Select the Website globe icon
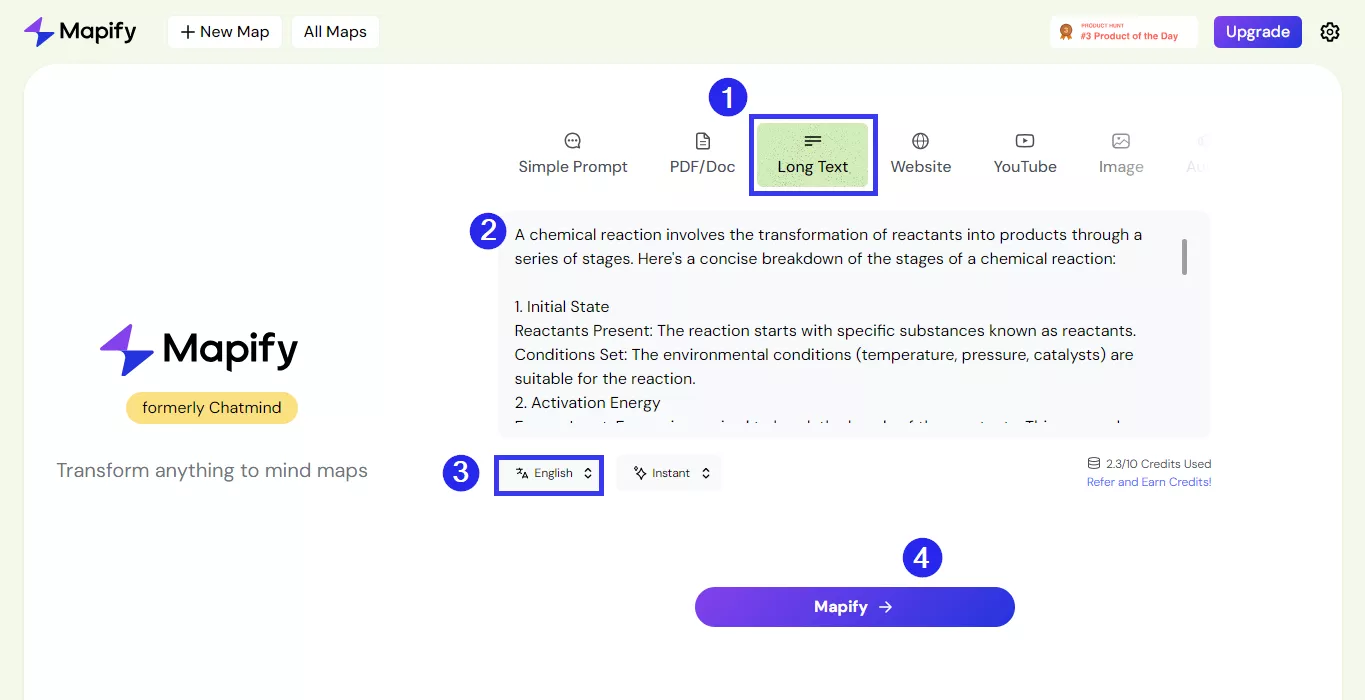 pos(920,139)
